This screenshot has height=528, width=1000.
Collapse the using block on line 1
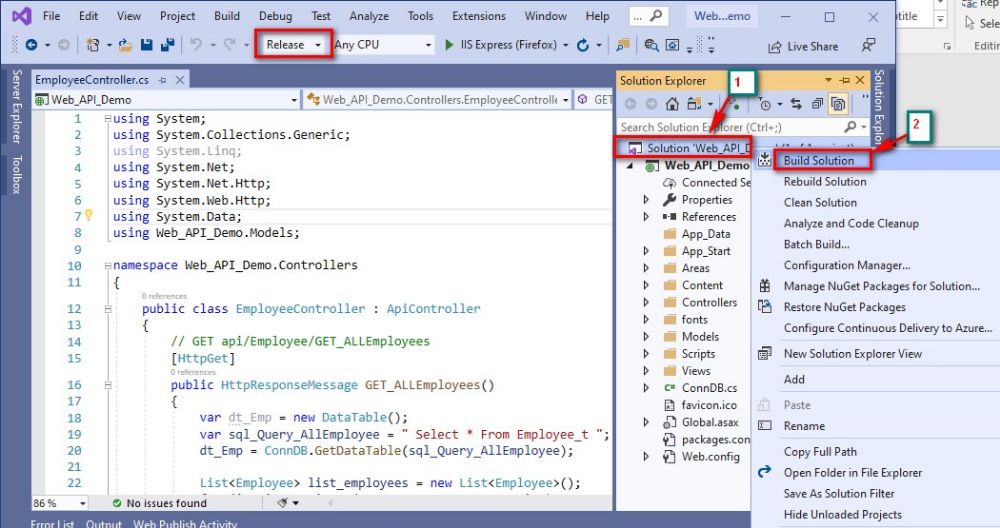[x=108, y=119]
